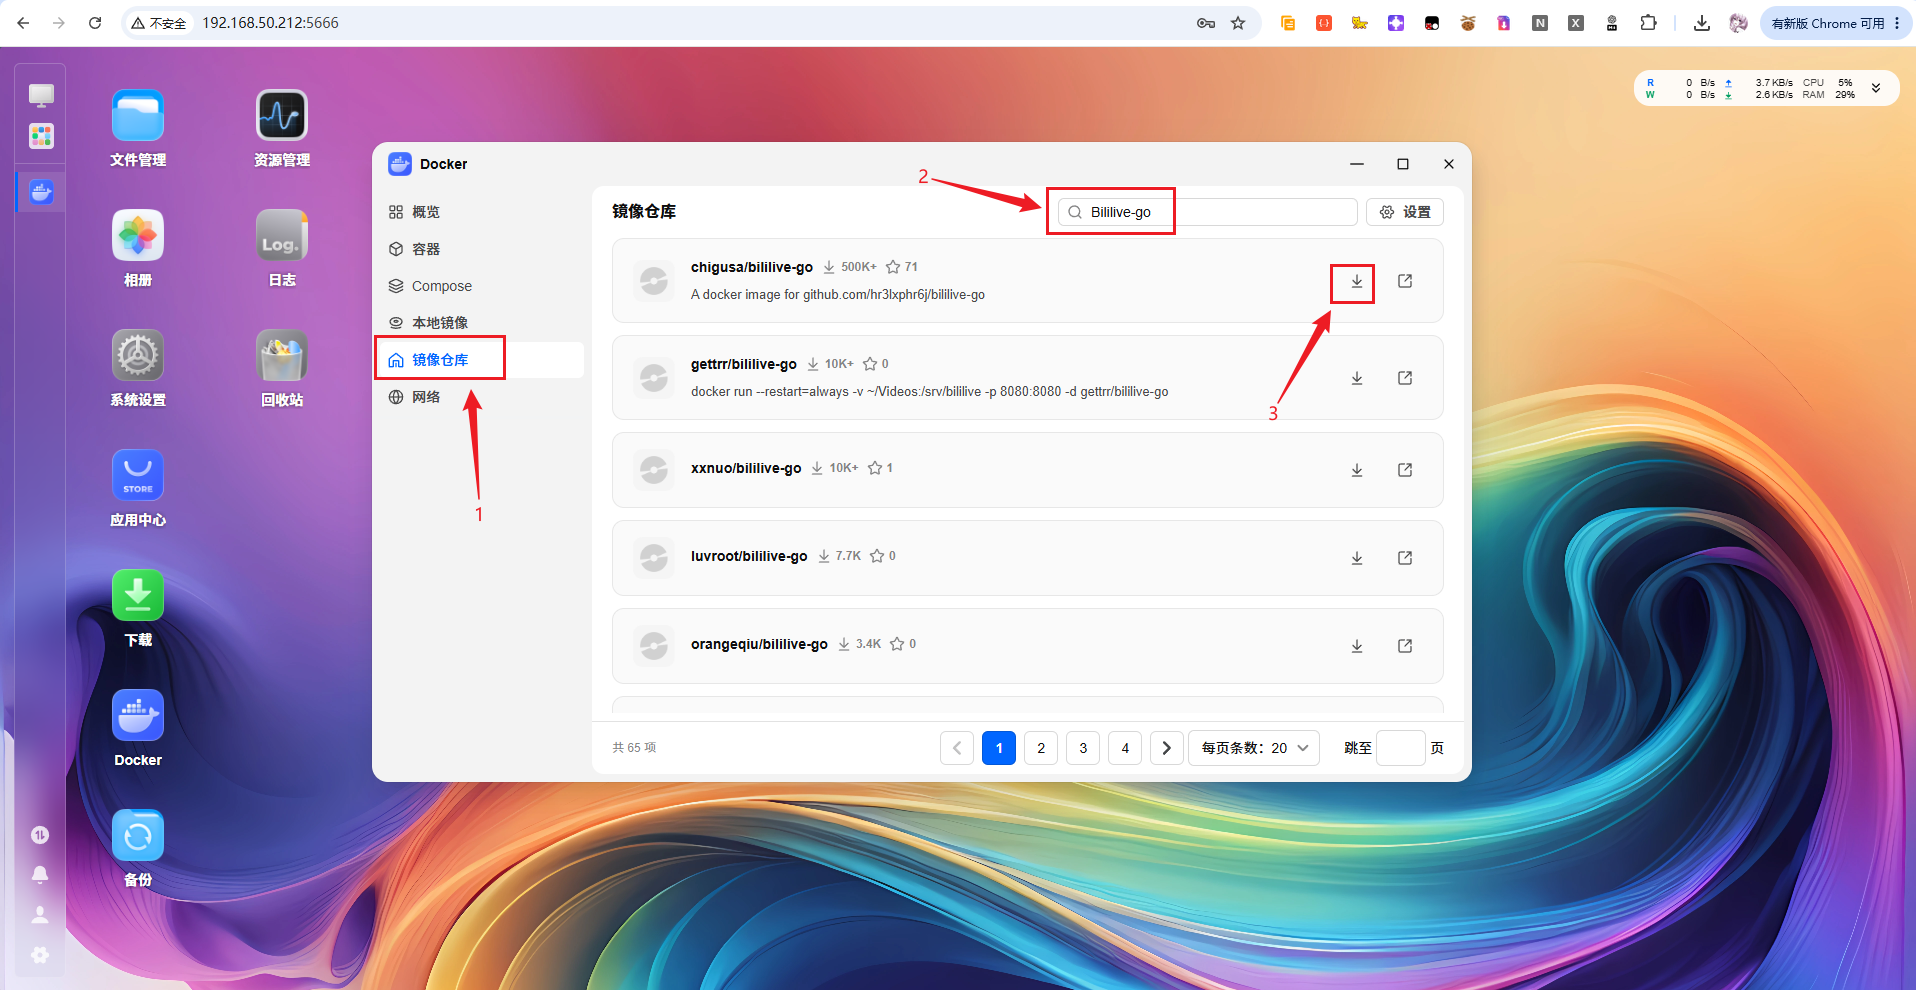Click the luvroot/bililive-go image name
Image resolution: width=1916 pixels, height=990 pixels.
point(749,556)
